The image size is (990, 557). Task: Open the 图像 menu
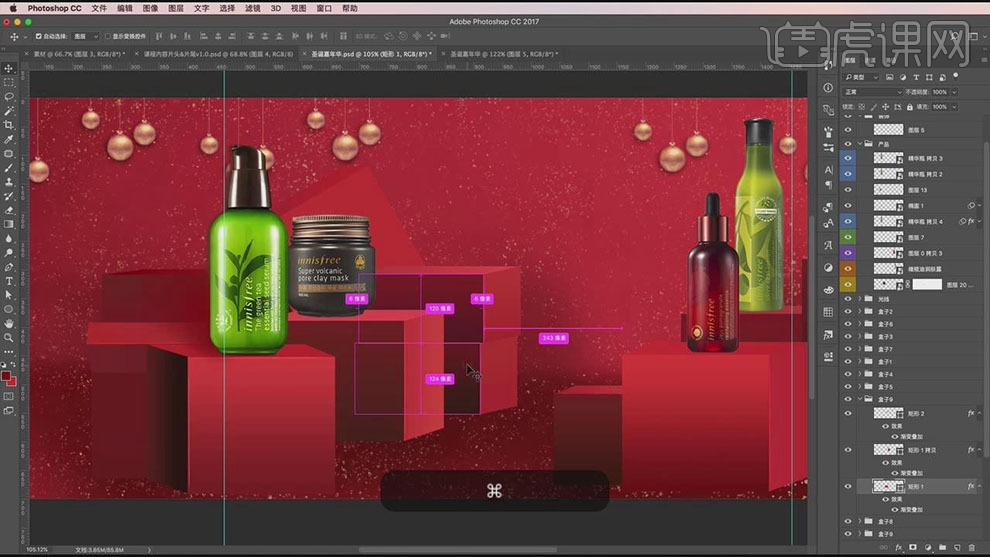[150, 8]
